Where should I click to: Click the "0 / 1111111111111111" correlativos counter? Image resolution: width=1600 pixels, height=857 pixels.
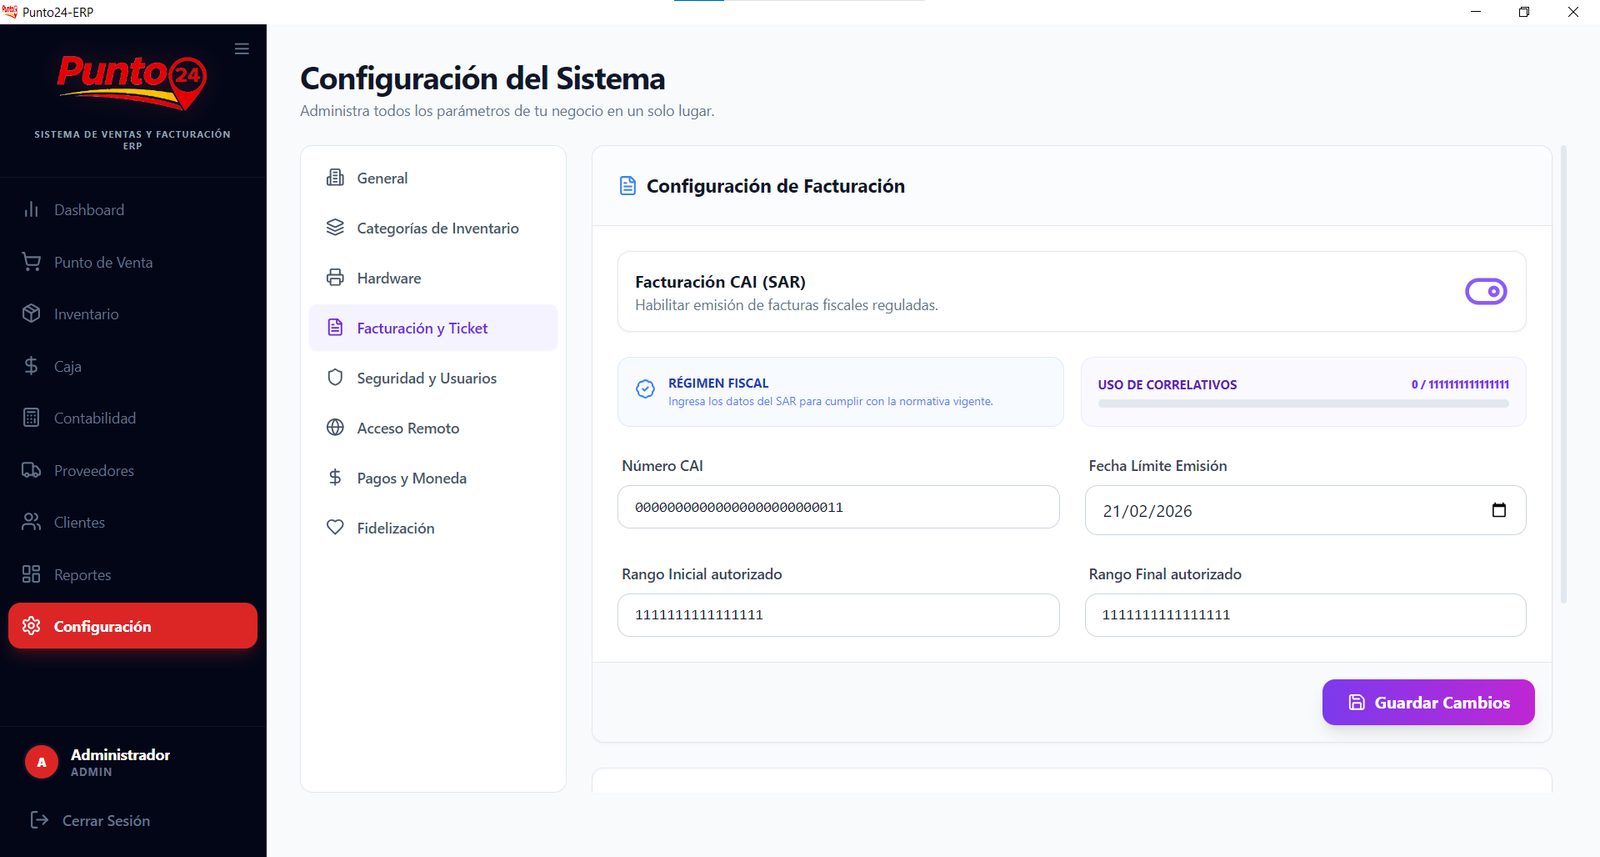point(1460,384)
